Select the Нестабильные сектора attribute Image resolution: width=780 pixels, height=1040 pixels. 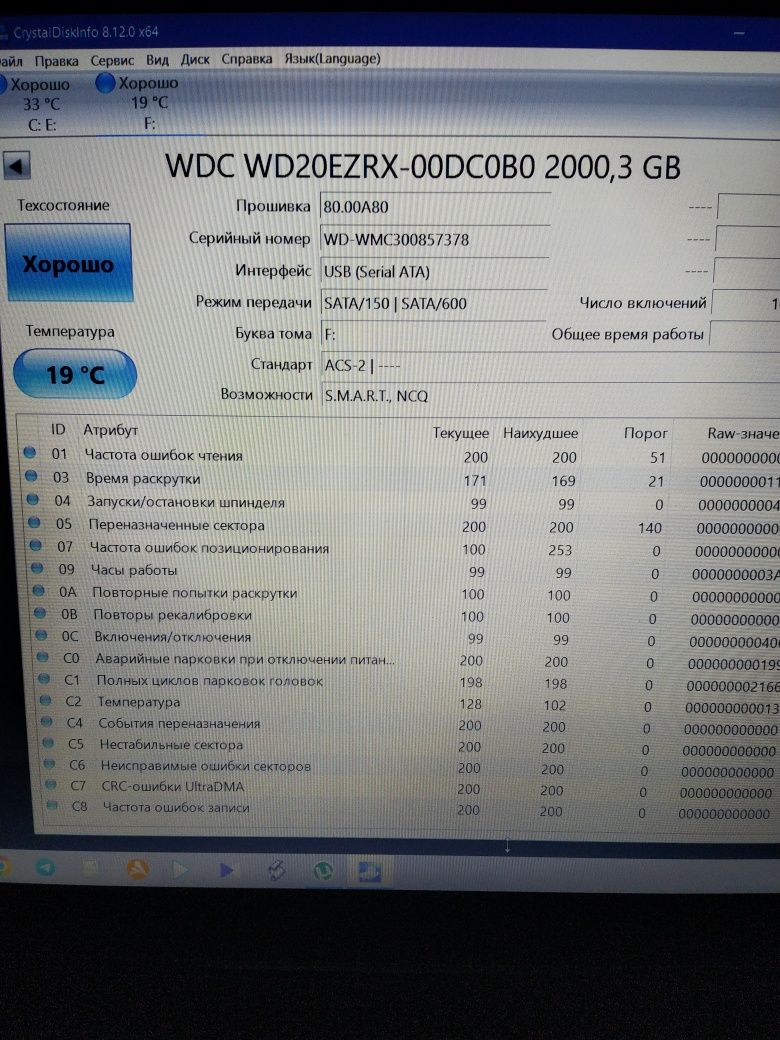coord(171,744)
